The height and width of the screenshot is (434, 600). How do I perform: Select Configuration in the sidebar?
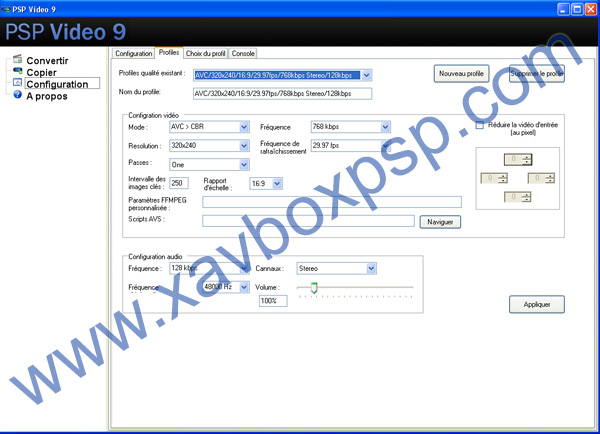tap(62, 83)
